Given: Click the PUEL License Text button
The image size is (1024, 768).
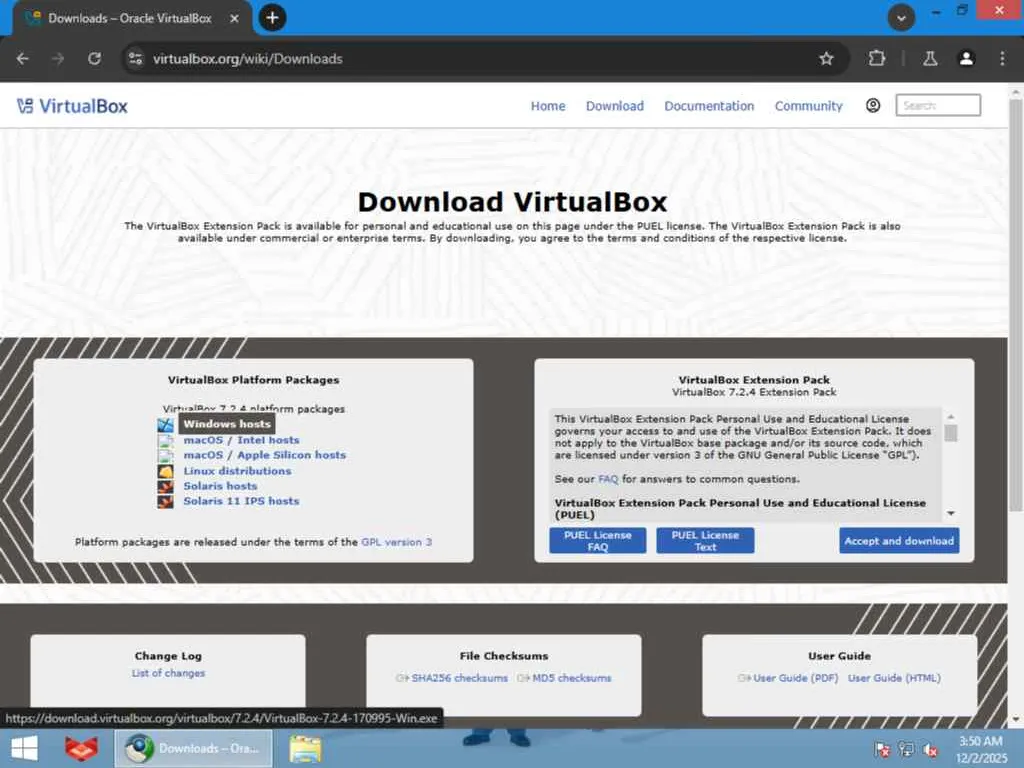Looking at the screenshot, I should 705,541.
